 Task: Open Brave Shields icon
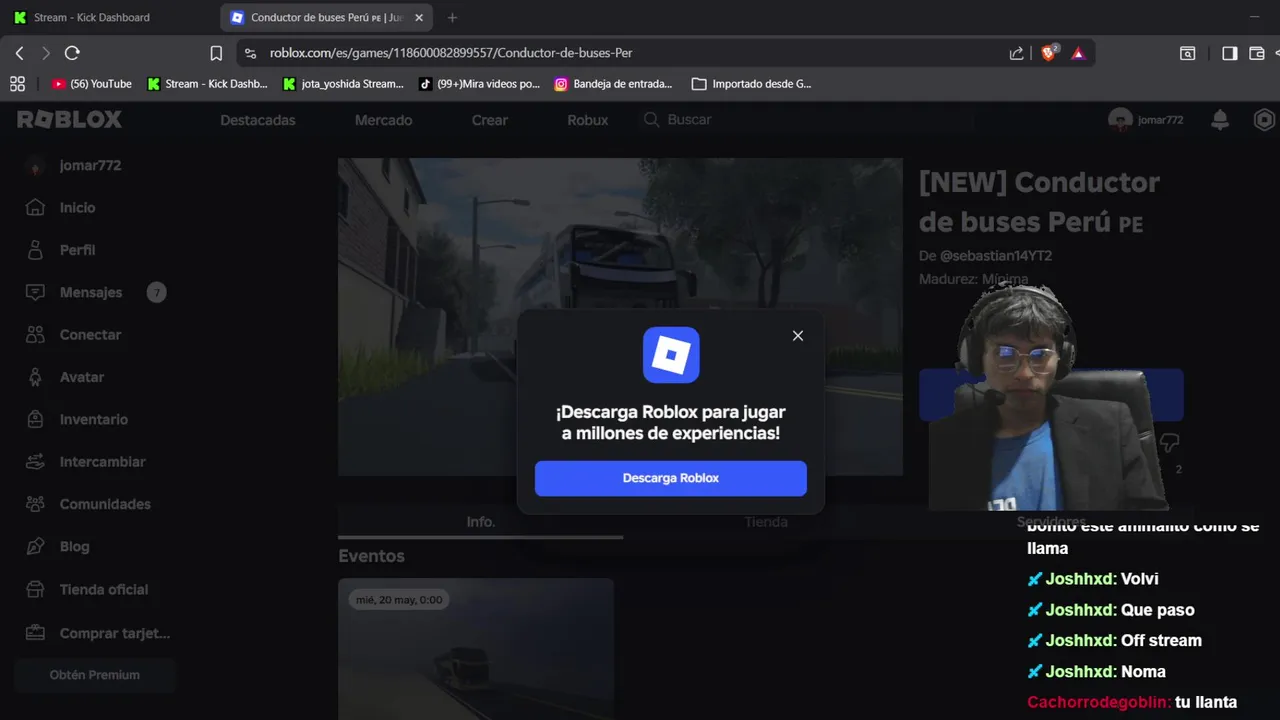(x=1049, y=53)
